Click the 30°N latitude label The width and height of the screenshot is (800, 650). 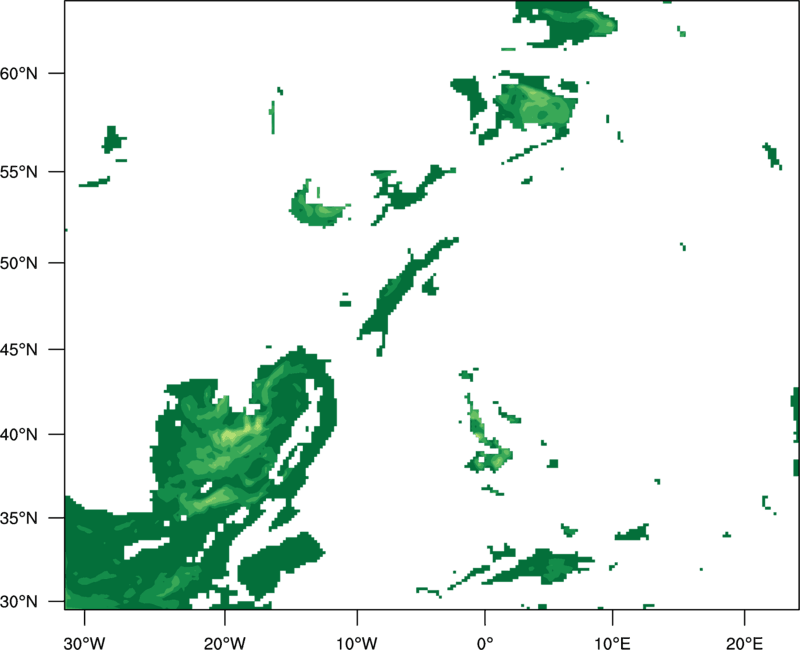[19, 602]
